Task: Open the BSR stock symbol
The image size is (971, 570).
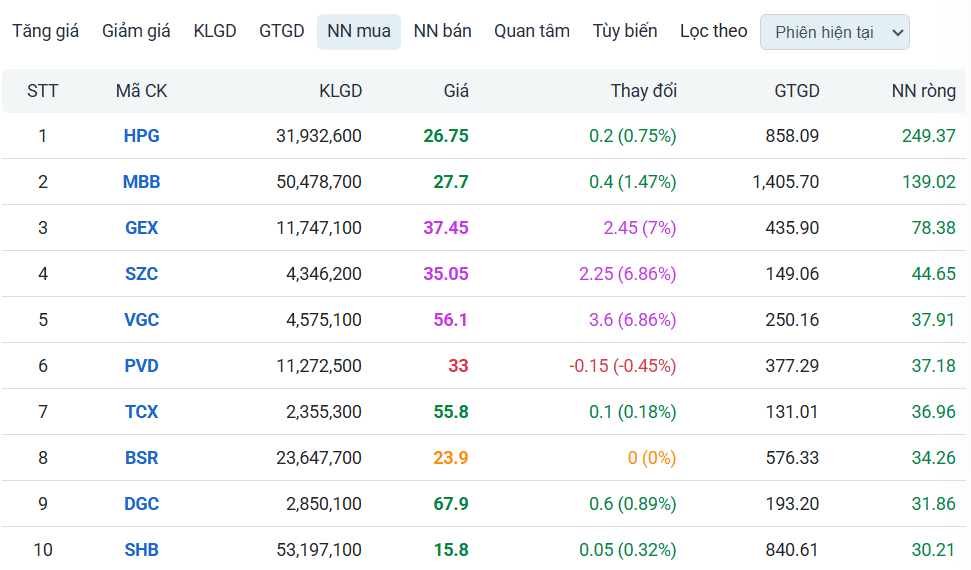Action: 141,458
